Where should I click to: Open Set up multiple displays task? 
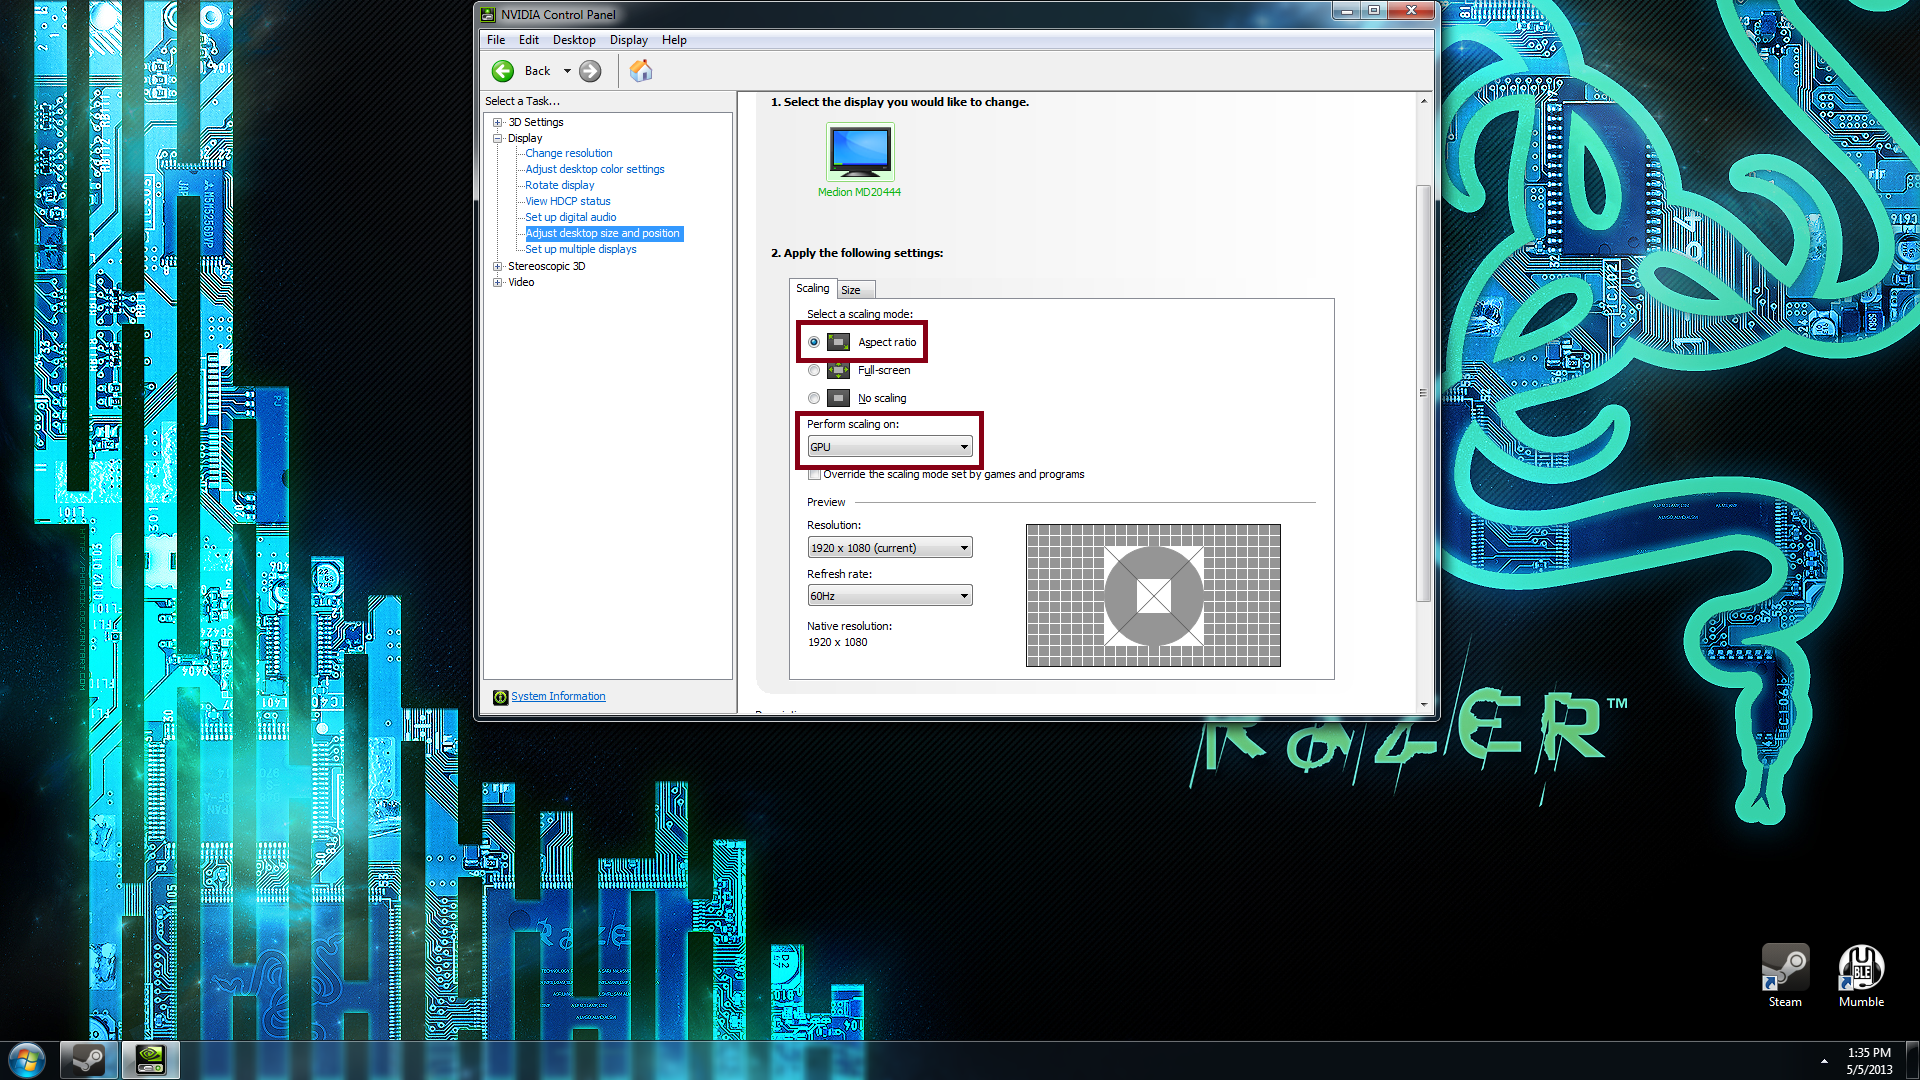click(581, 250)
